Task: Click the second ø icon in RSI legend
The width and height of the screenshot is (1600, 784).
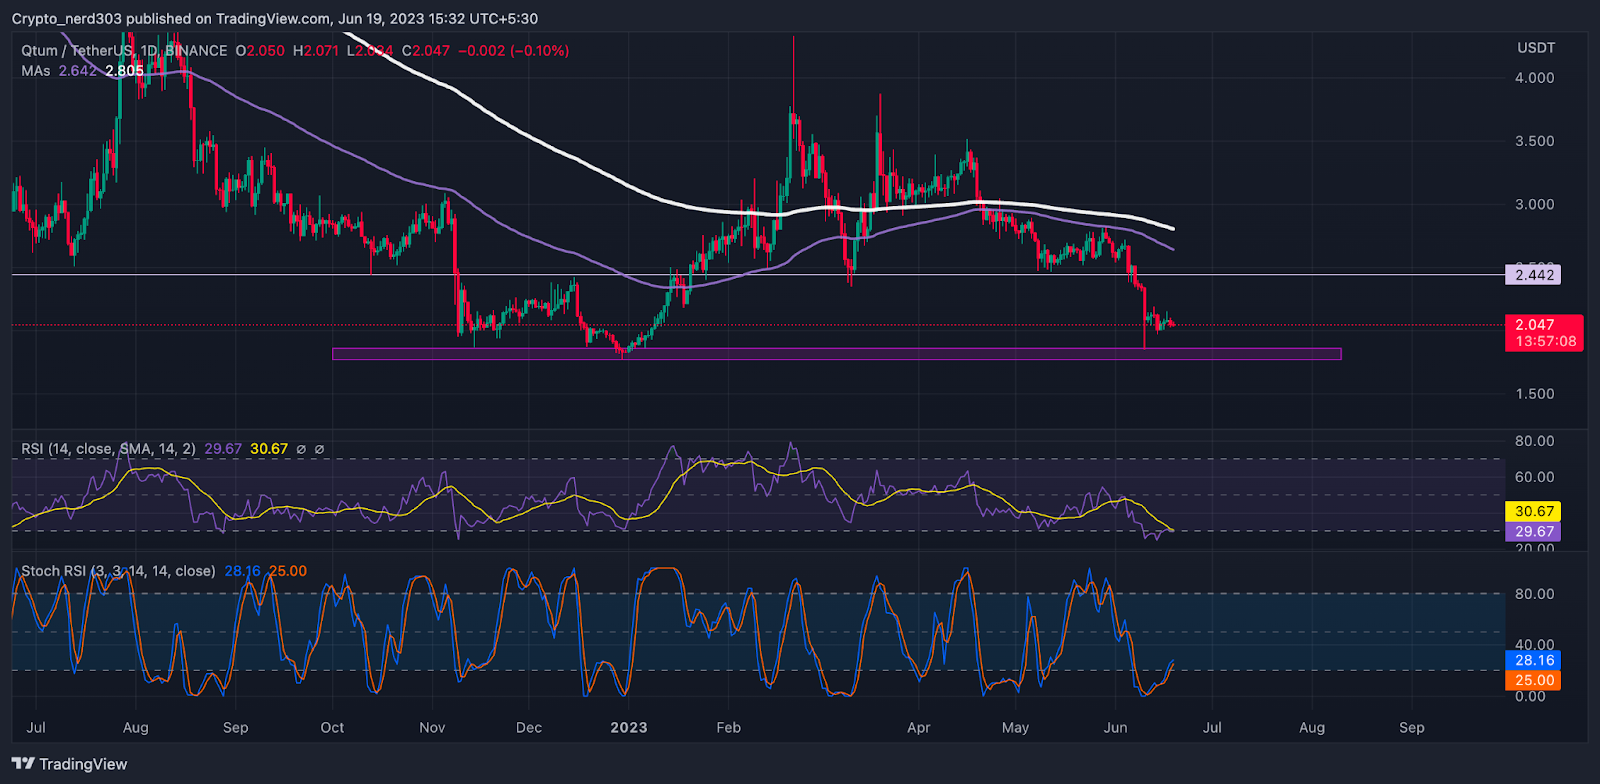Action: (x=319, y=449)
